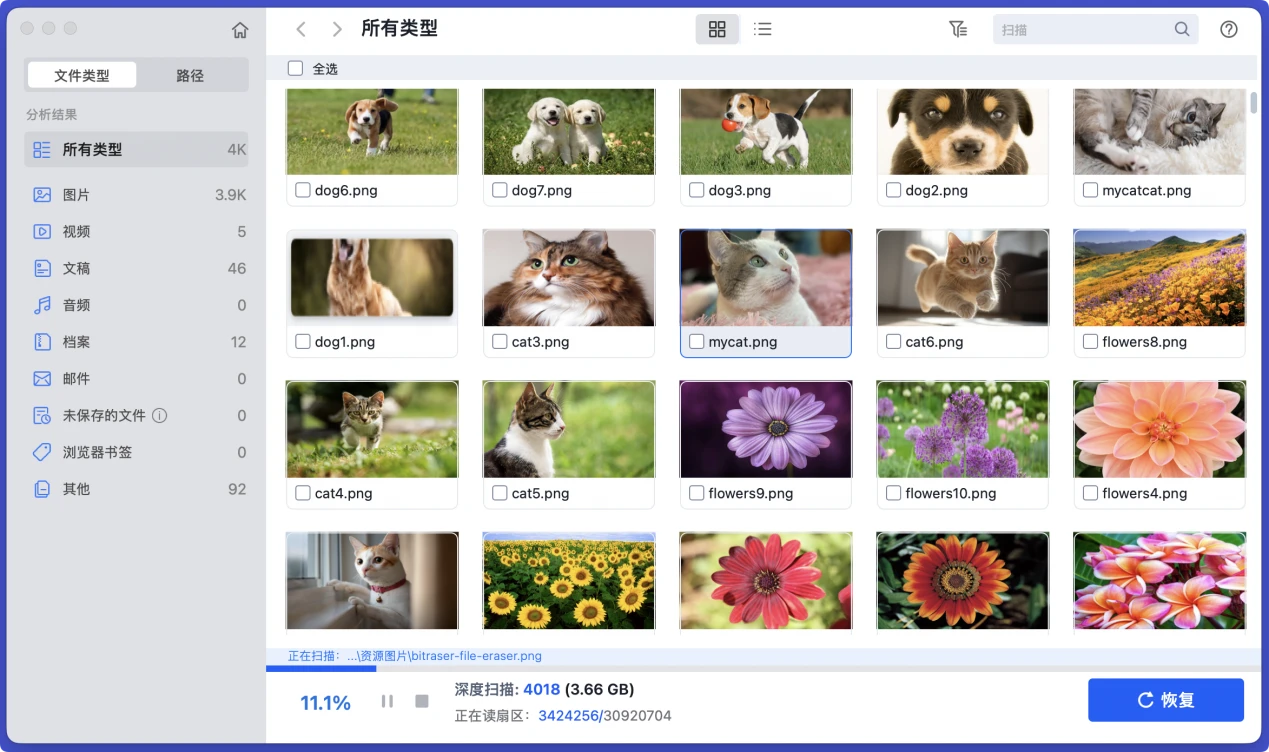Viewport: 1269px width, 752px height.
Task: Check the checkbox on dog6.png
Action: point(302,189)
